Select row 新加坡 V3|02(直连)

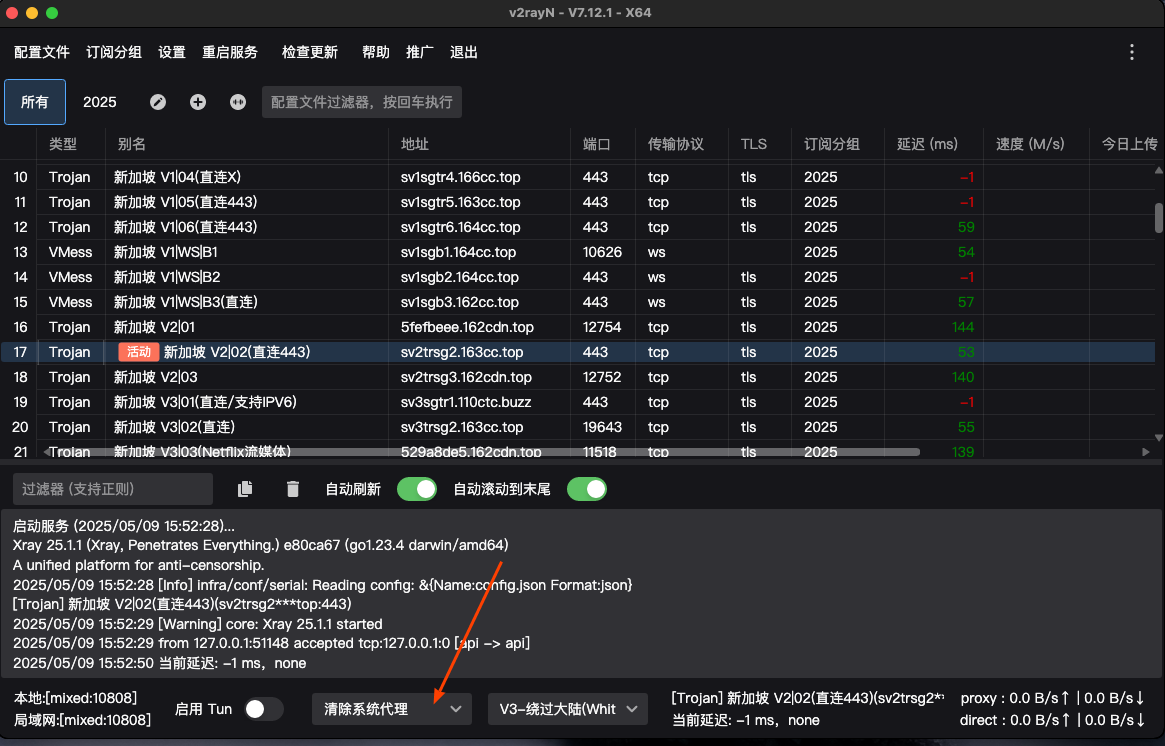[x=577, y=426]
